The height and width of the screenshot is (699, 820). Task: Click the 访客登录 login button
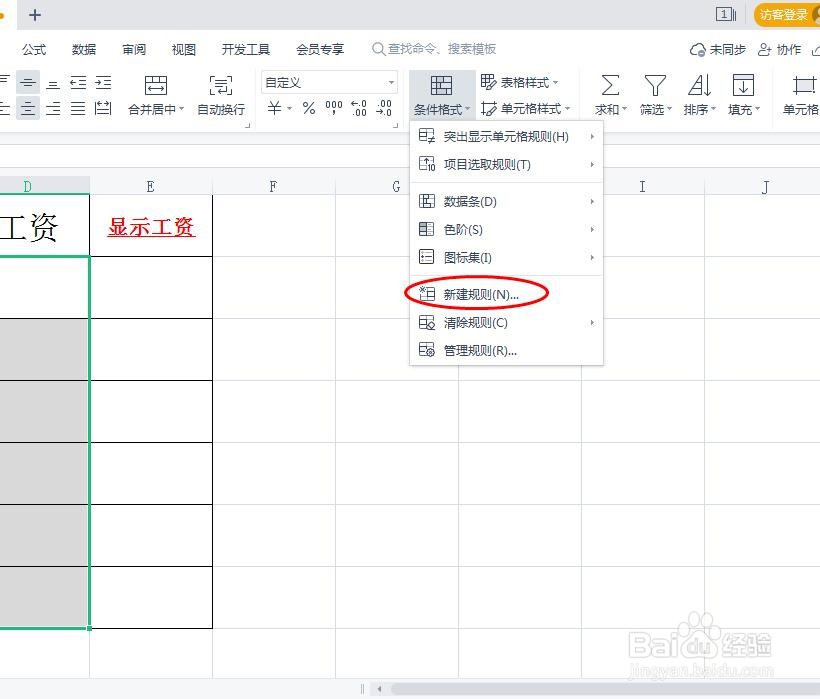pyautogui.click(x=786, y=14)
